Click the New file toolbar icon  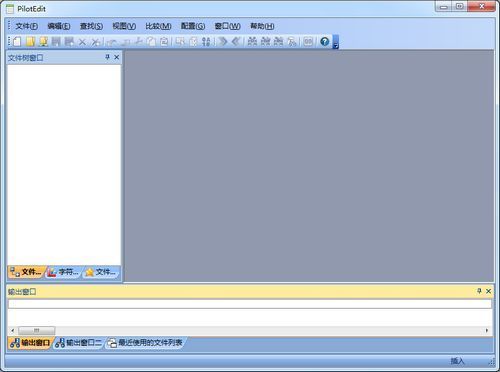pyautogui.click(x=17, y=42)
